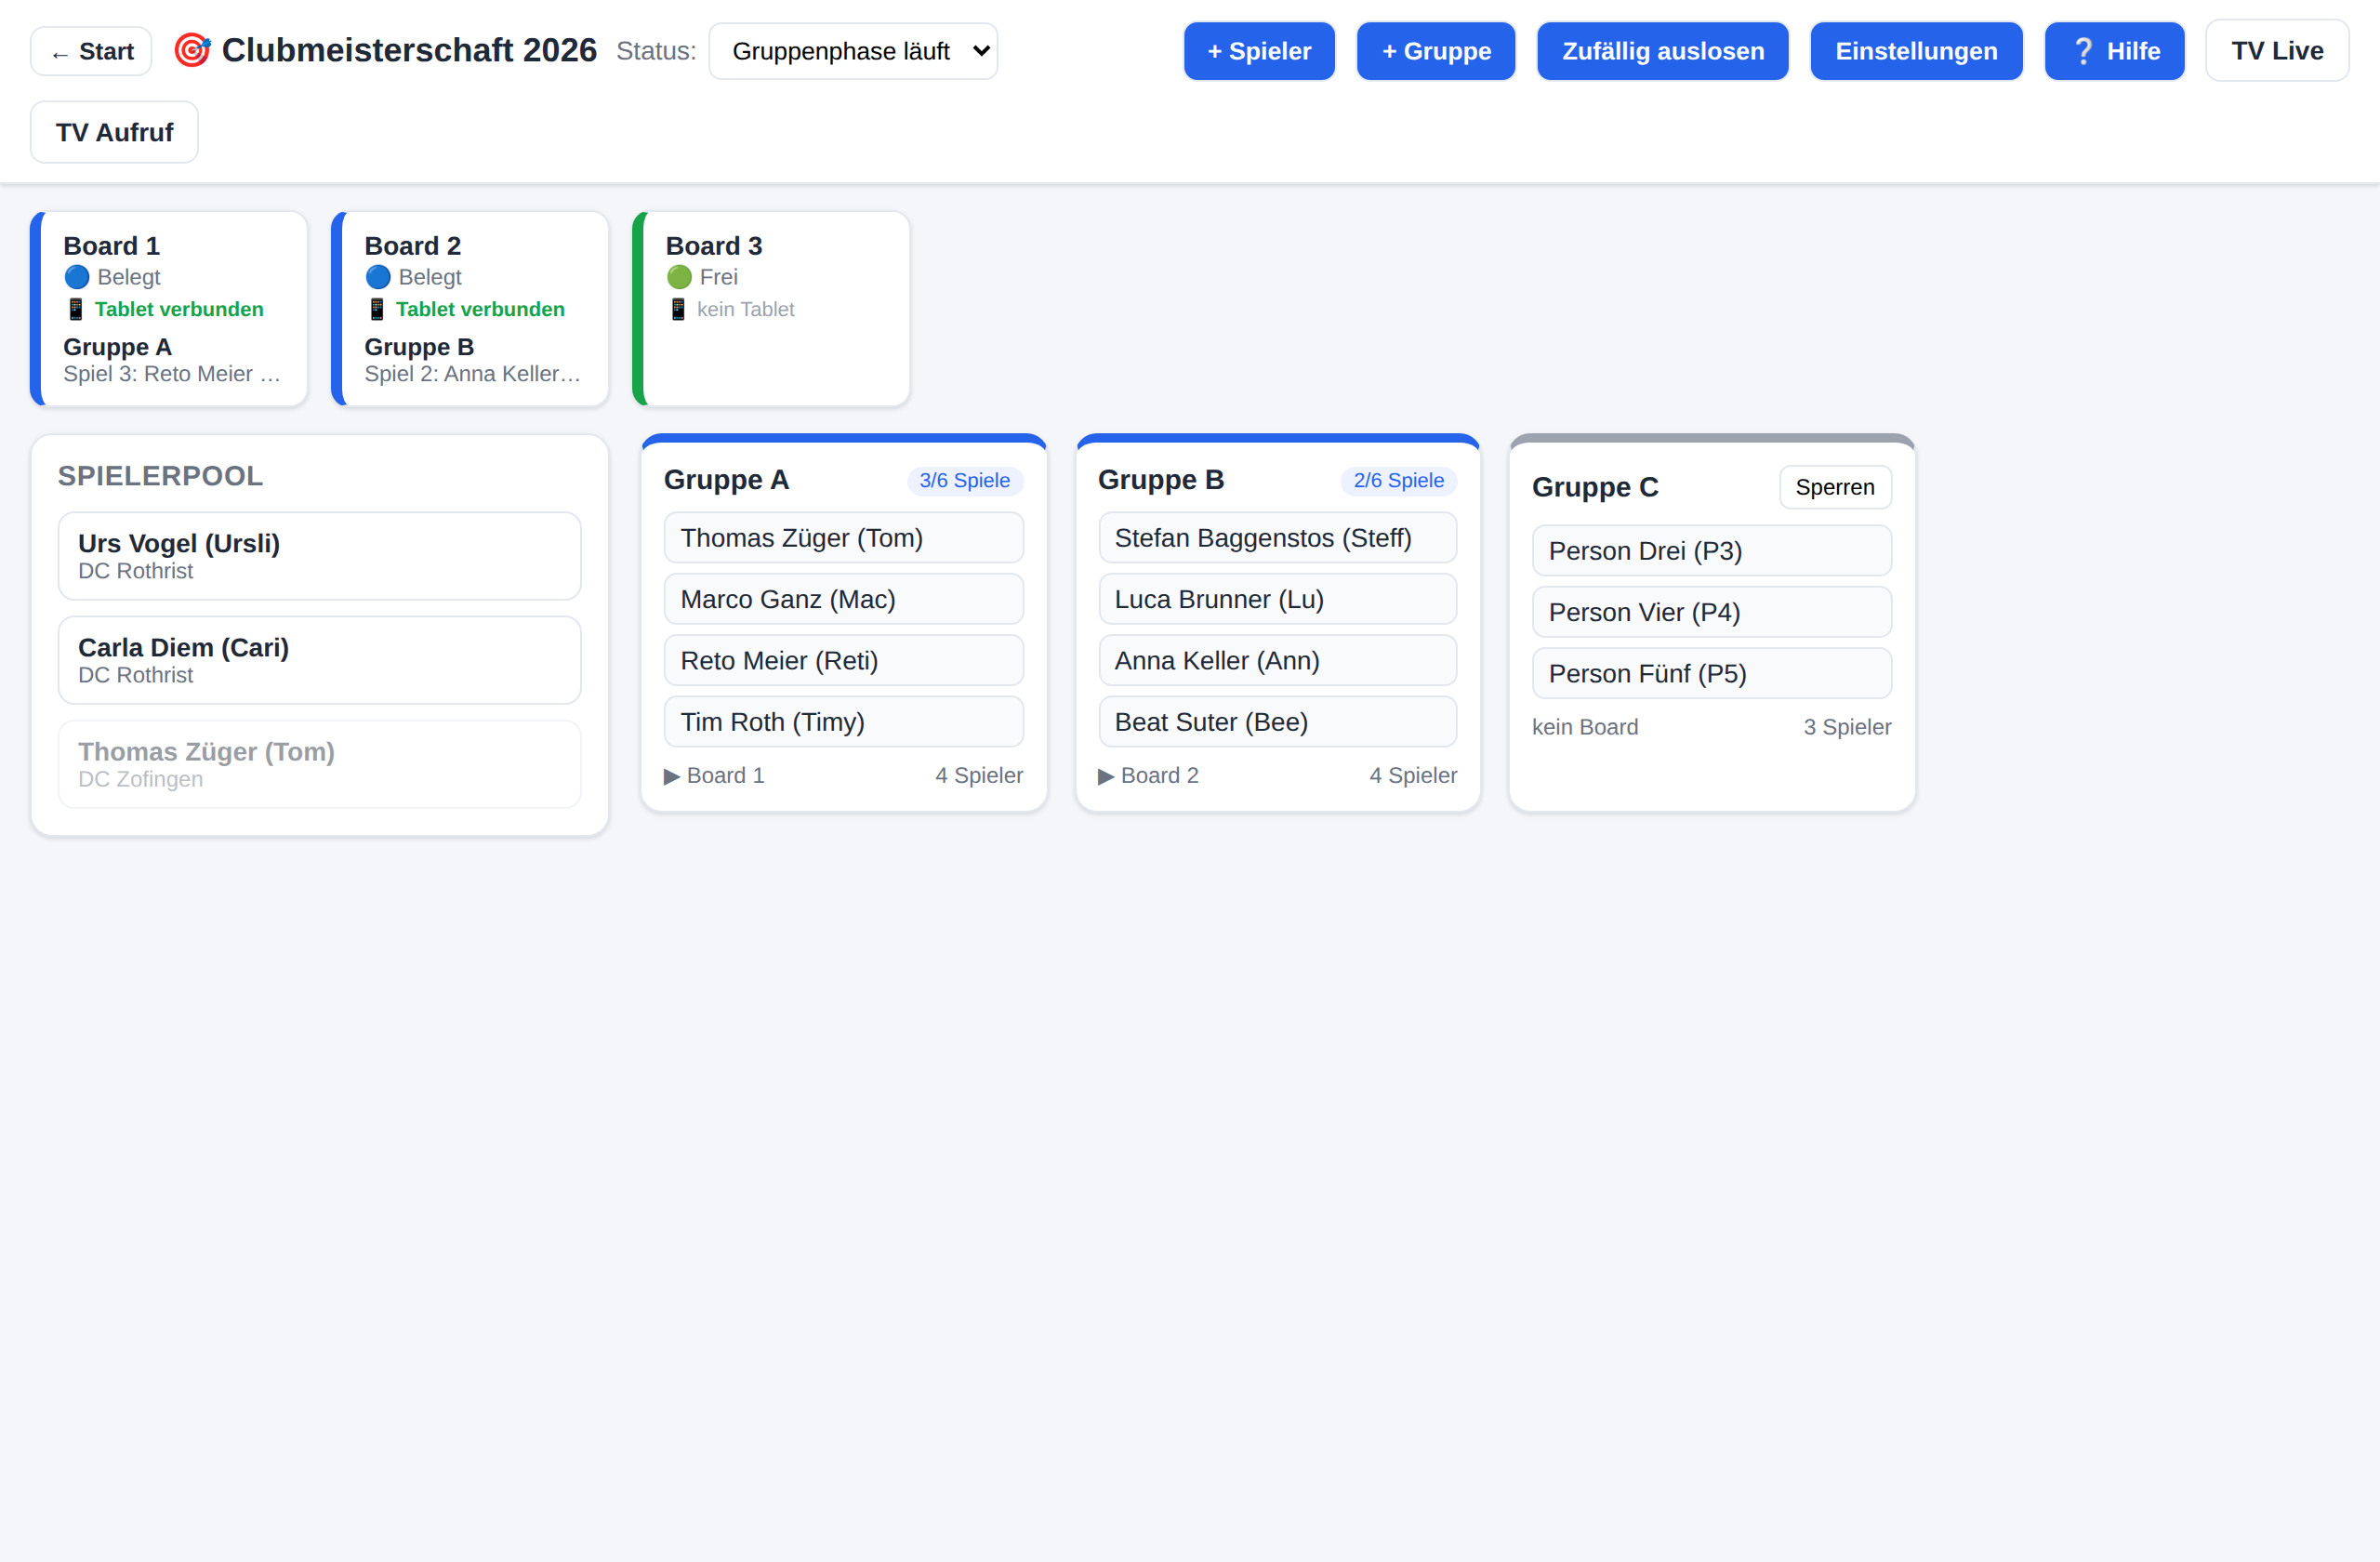Click Beat Suter (Bee) in Gruppe B
2380x1562 pixels.
coord(1278,722)
